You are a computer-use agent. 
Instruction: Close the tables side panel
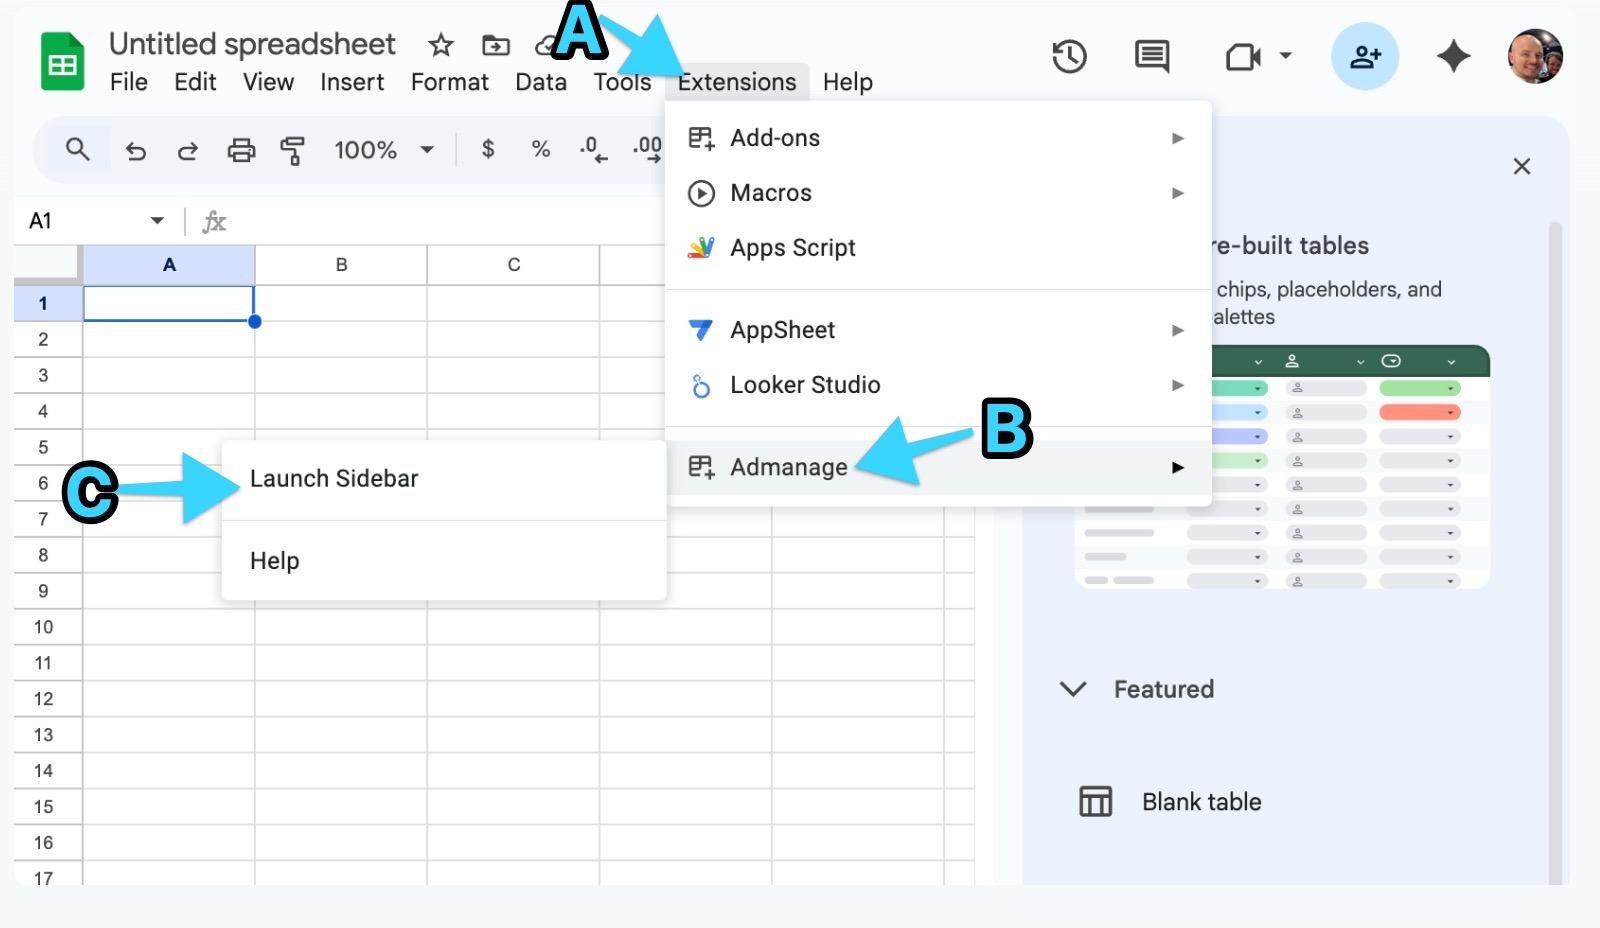click(x=1522, y=166)
